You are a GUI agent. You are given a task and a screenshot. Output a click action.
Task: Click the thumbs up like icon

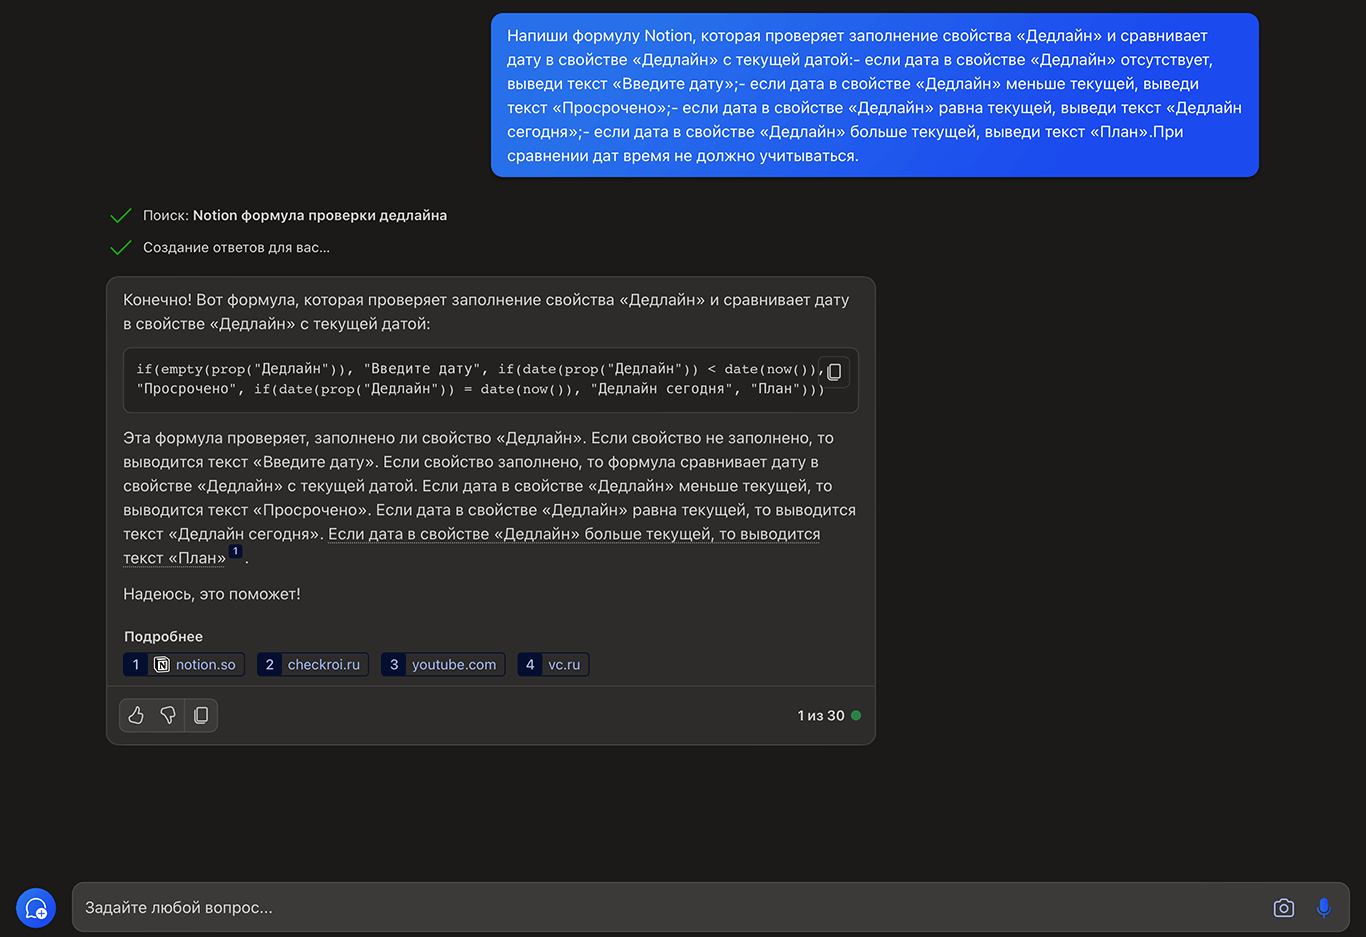click(x=136, y=715)
